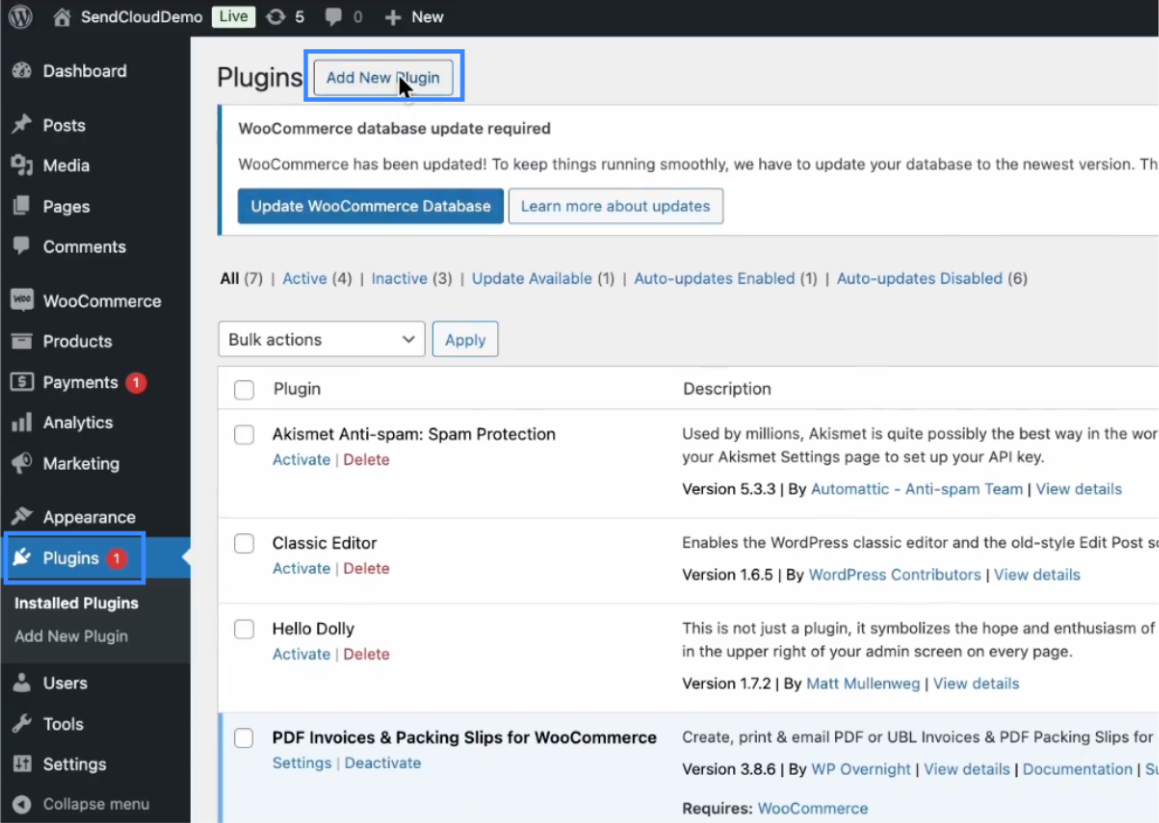
Task: Select Add New Plugin in the sidebar submenu
Action: pyautogui.click(x=71, y=636)
